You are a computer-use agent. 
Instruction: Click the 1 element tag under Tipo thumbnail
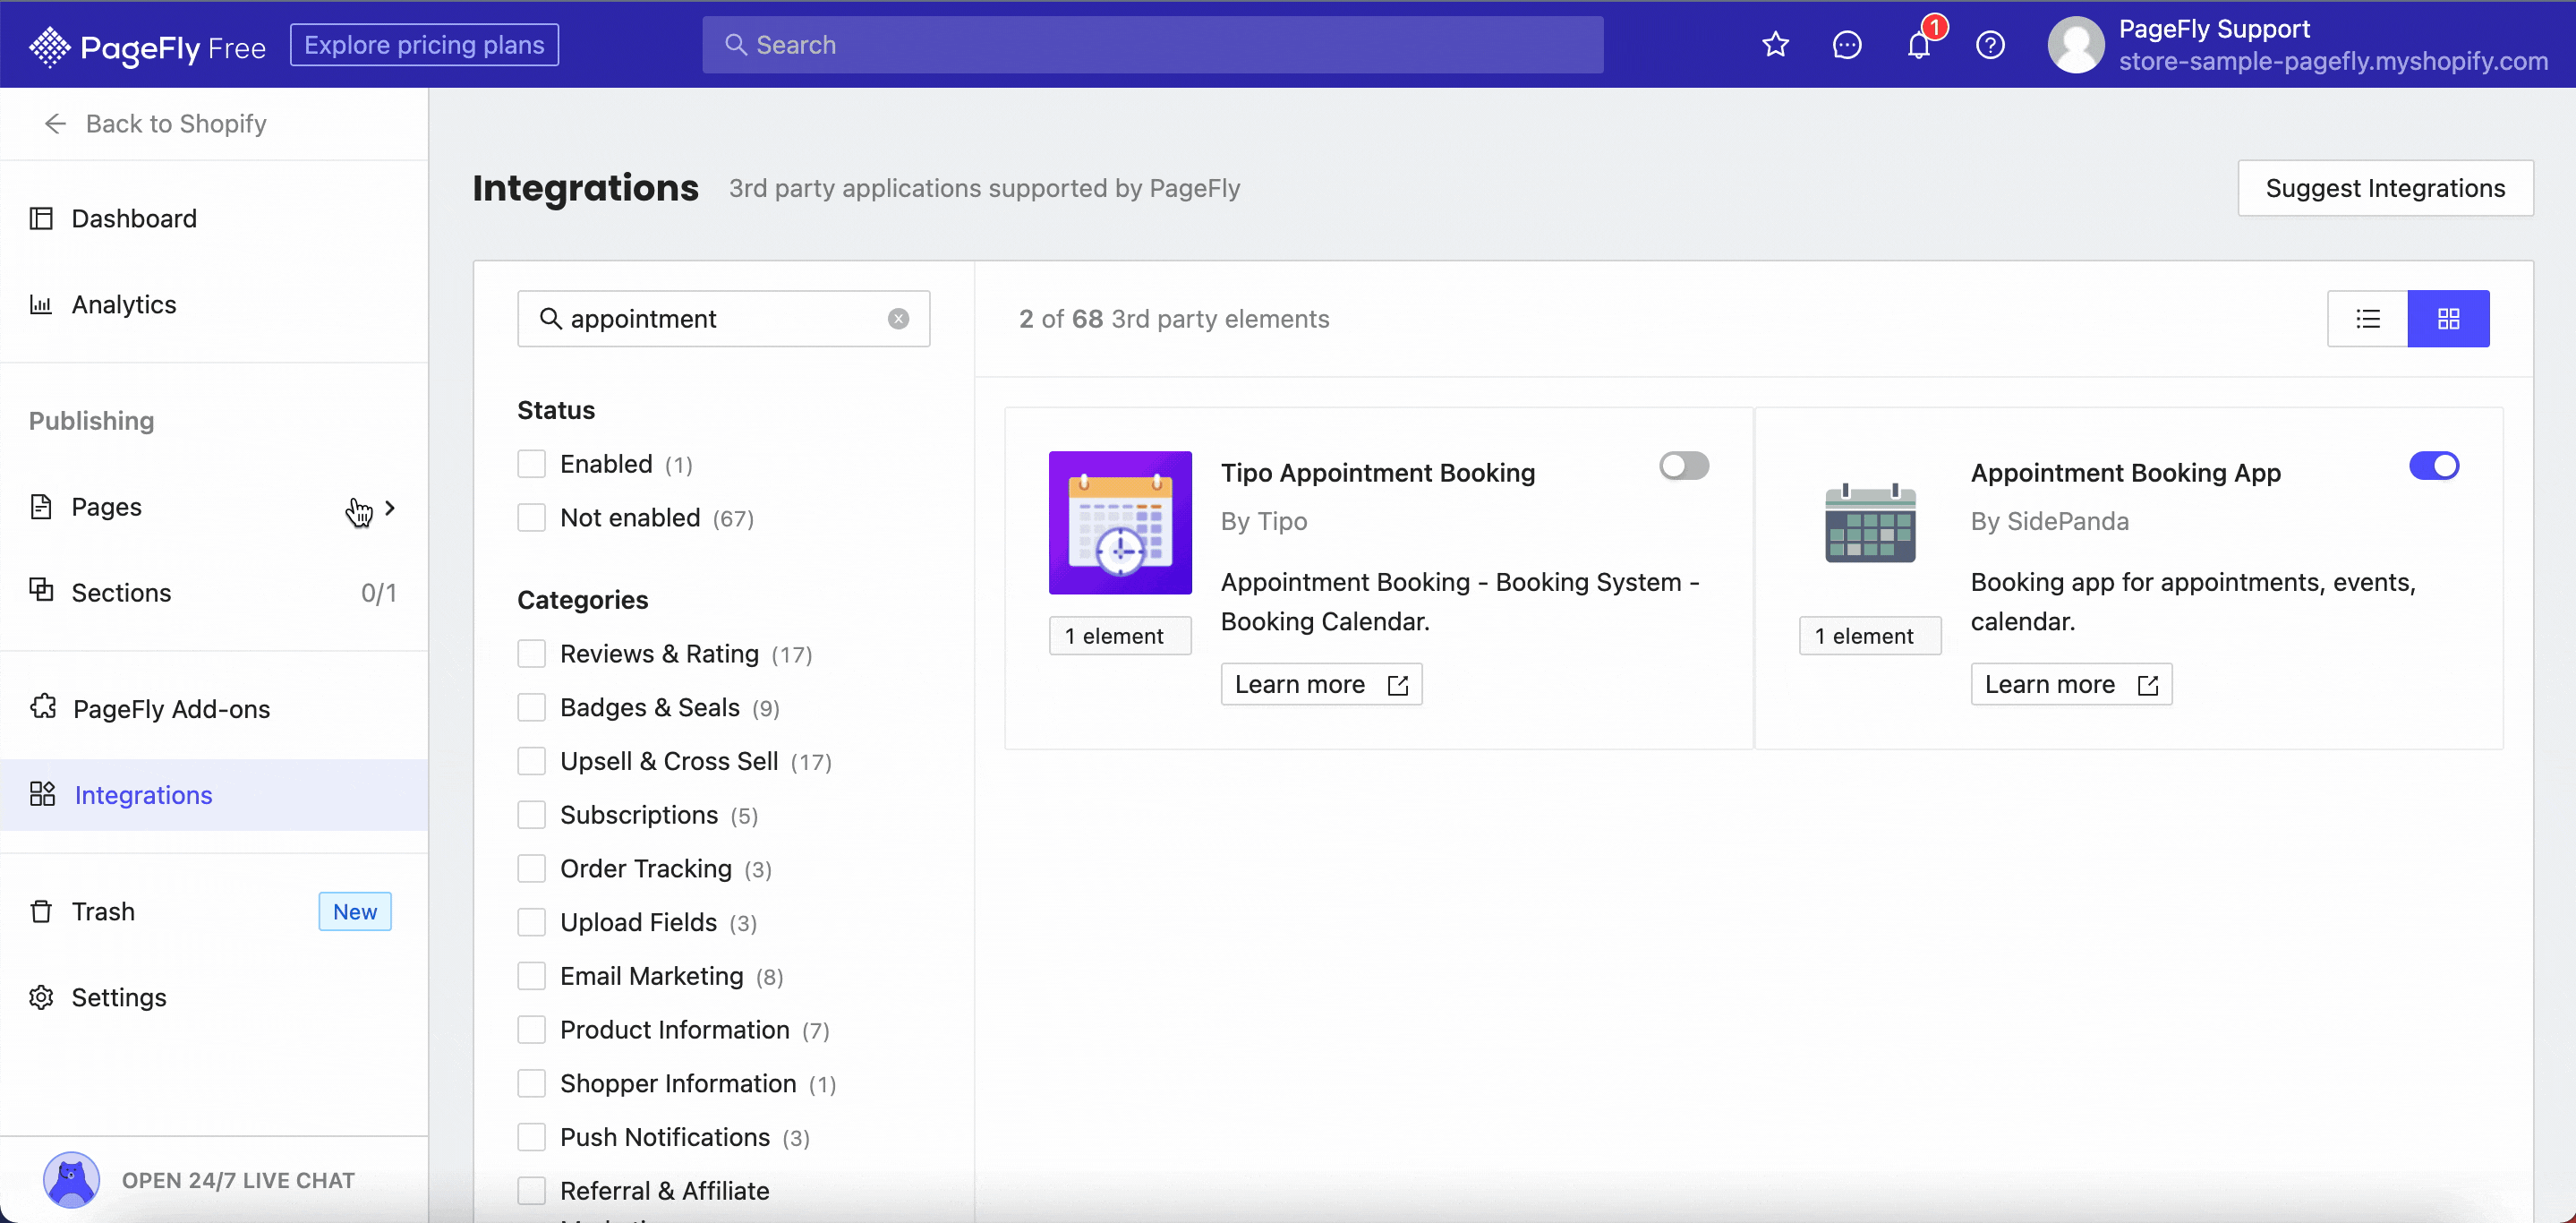pos(1120,636)
